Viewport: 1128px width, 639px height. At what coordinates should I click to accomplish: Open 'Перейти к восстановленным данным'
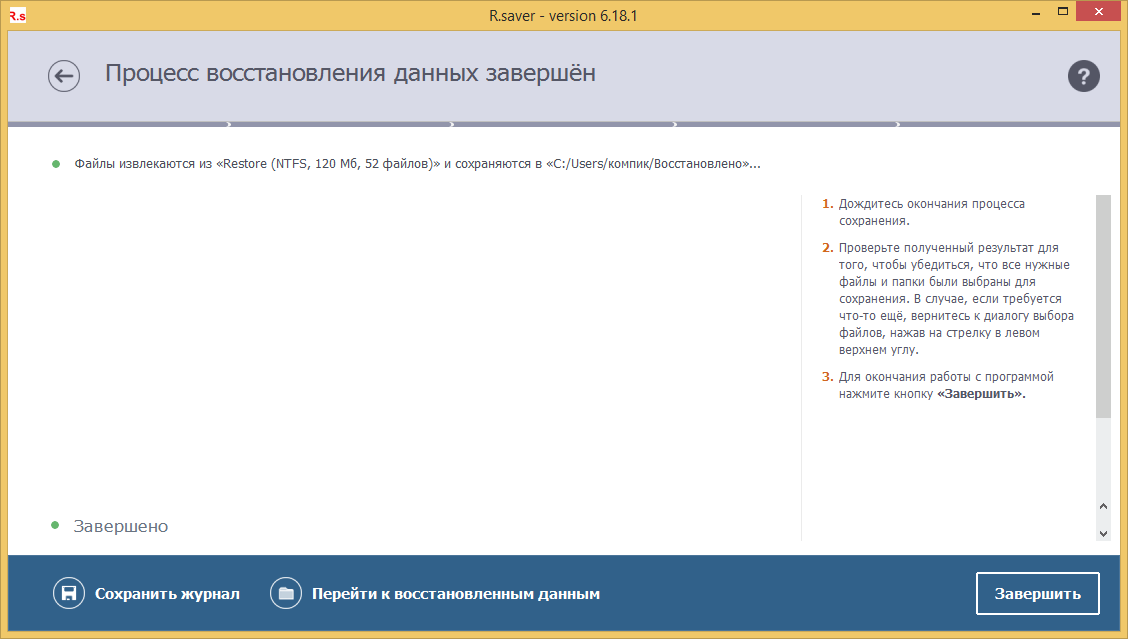455,594
